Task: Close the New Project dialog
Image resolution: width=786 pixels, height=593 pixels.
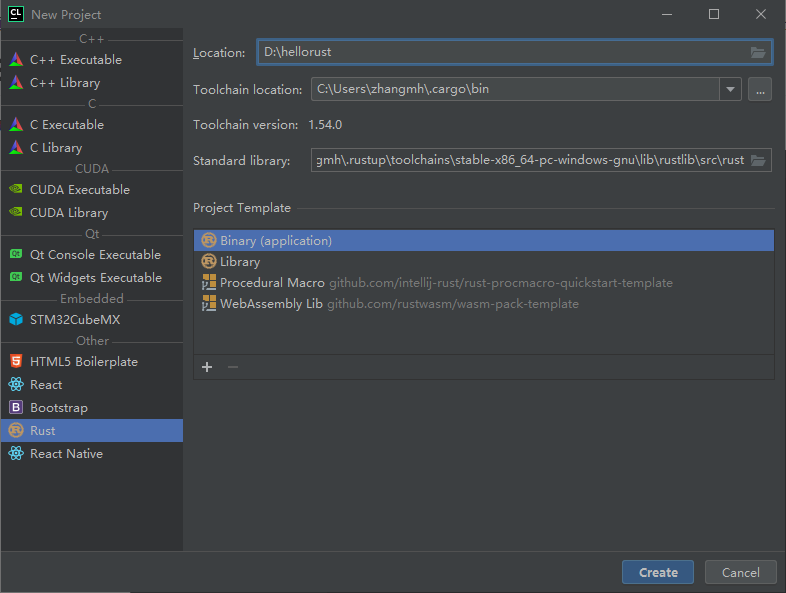Action: pyautogui.click(x=760, y=14)
